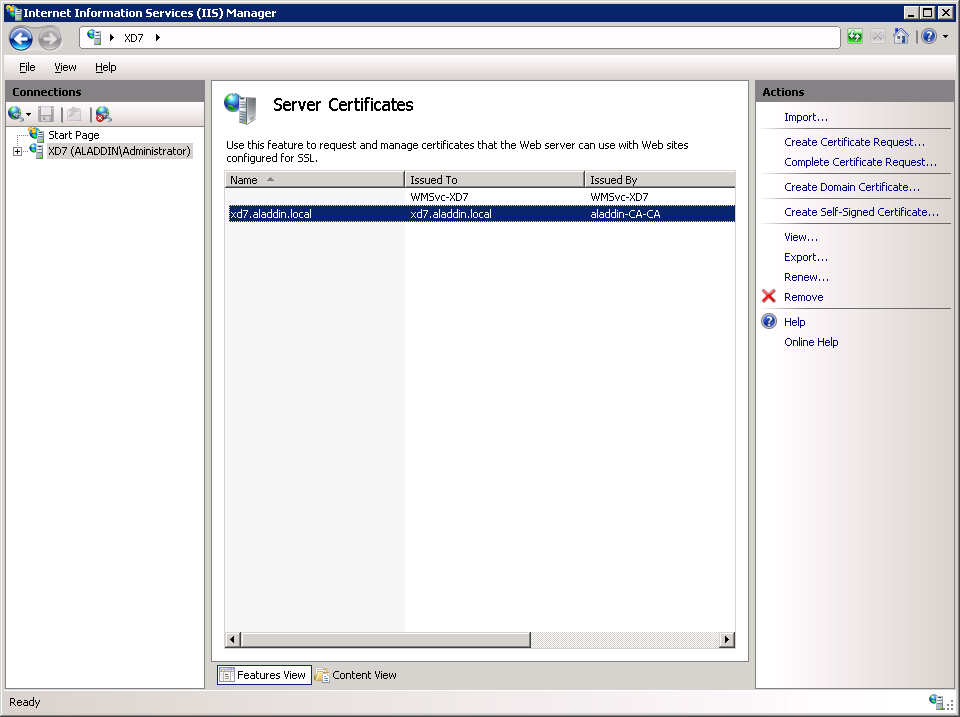
Task: Click the Server Certificates header icon
Action: (x=241, y=108)
